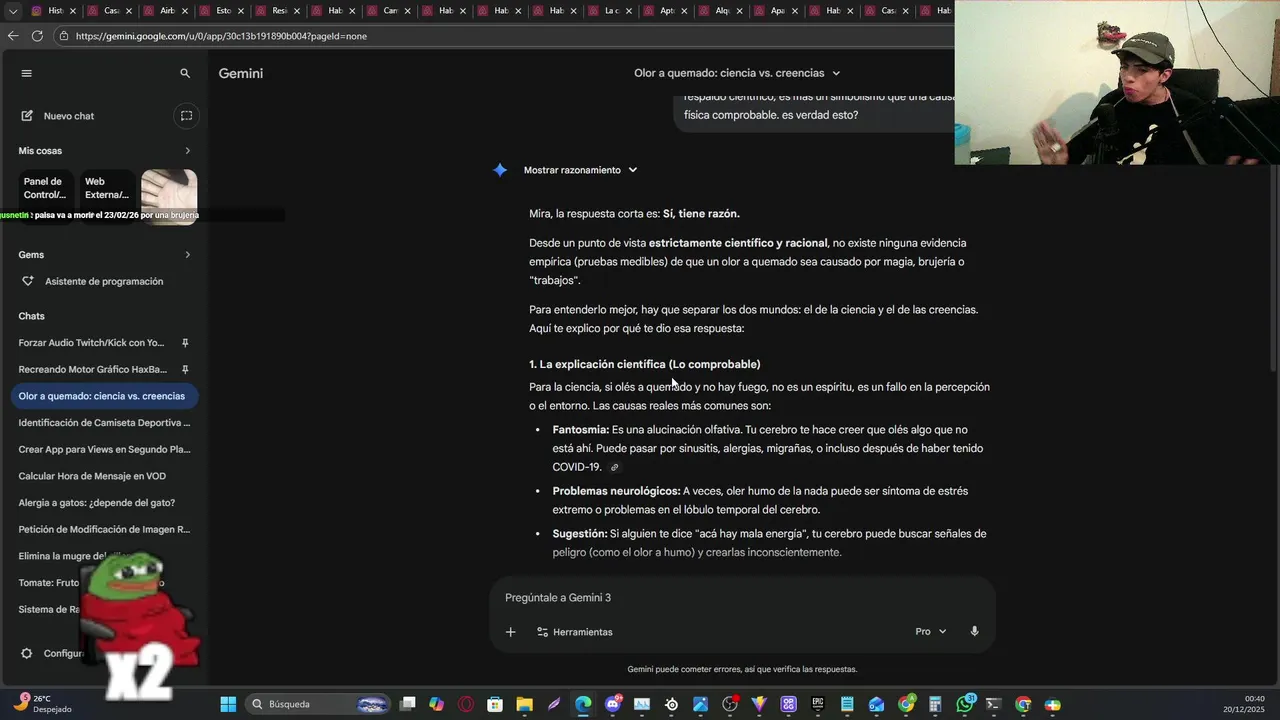
Task: Unpin the Recreando Motor Gráfico HaxBall chat pin
Action: [x=185, y=369]
